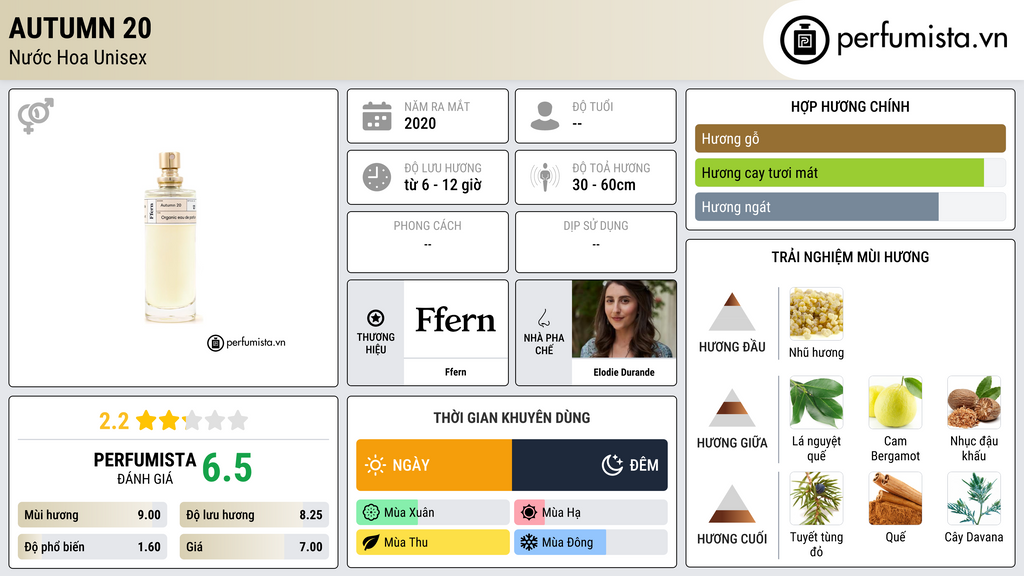Click the Hương cuối pyramid icon
Viewport: 1024px width, 576px height.
(x=732, y=504)
